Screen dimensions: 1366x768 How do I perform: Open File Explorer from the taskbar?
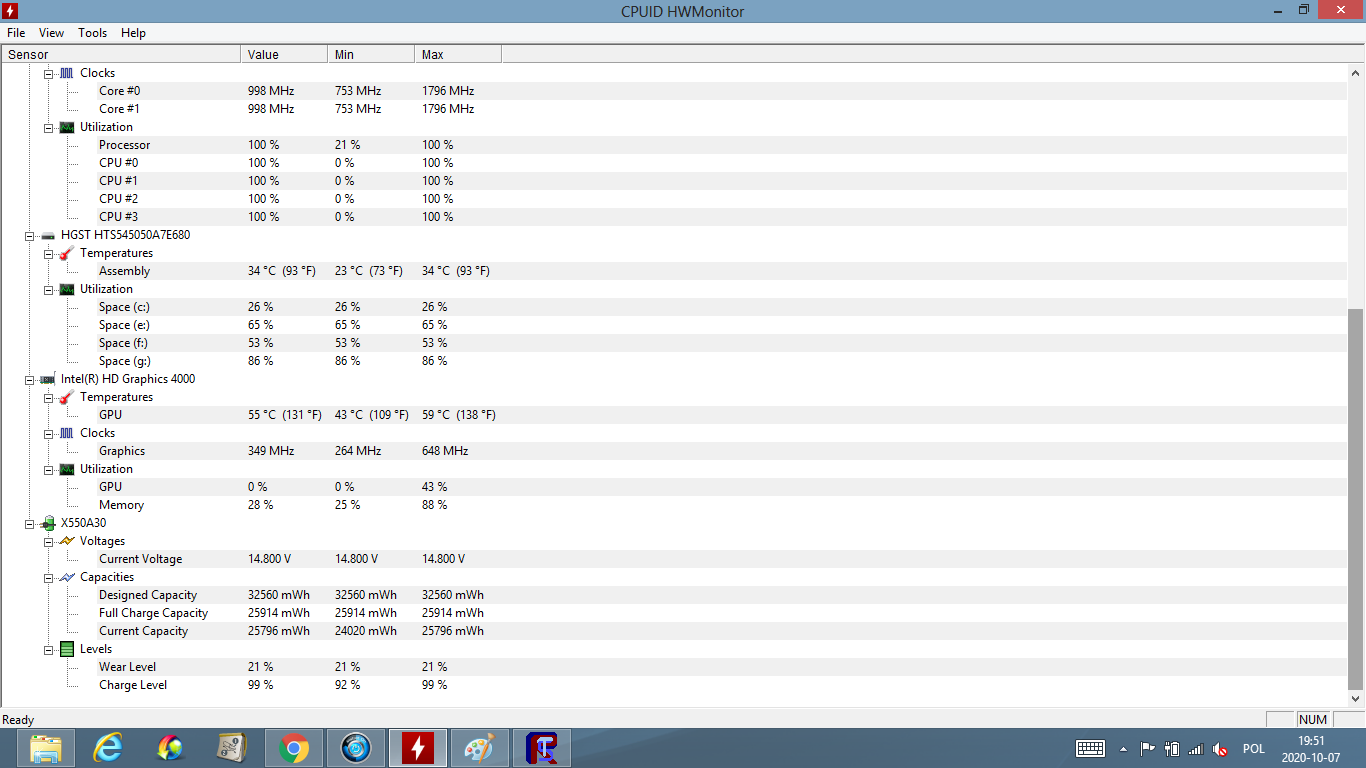(x=46, y=748)
